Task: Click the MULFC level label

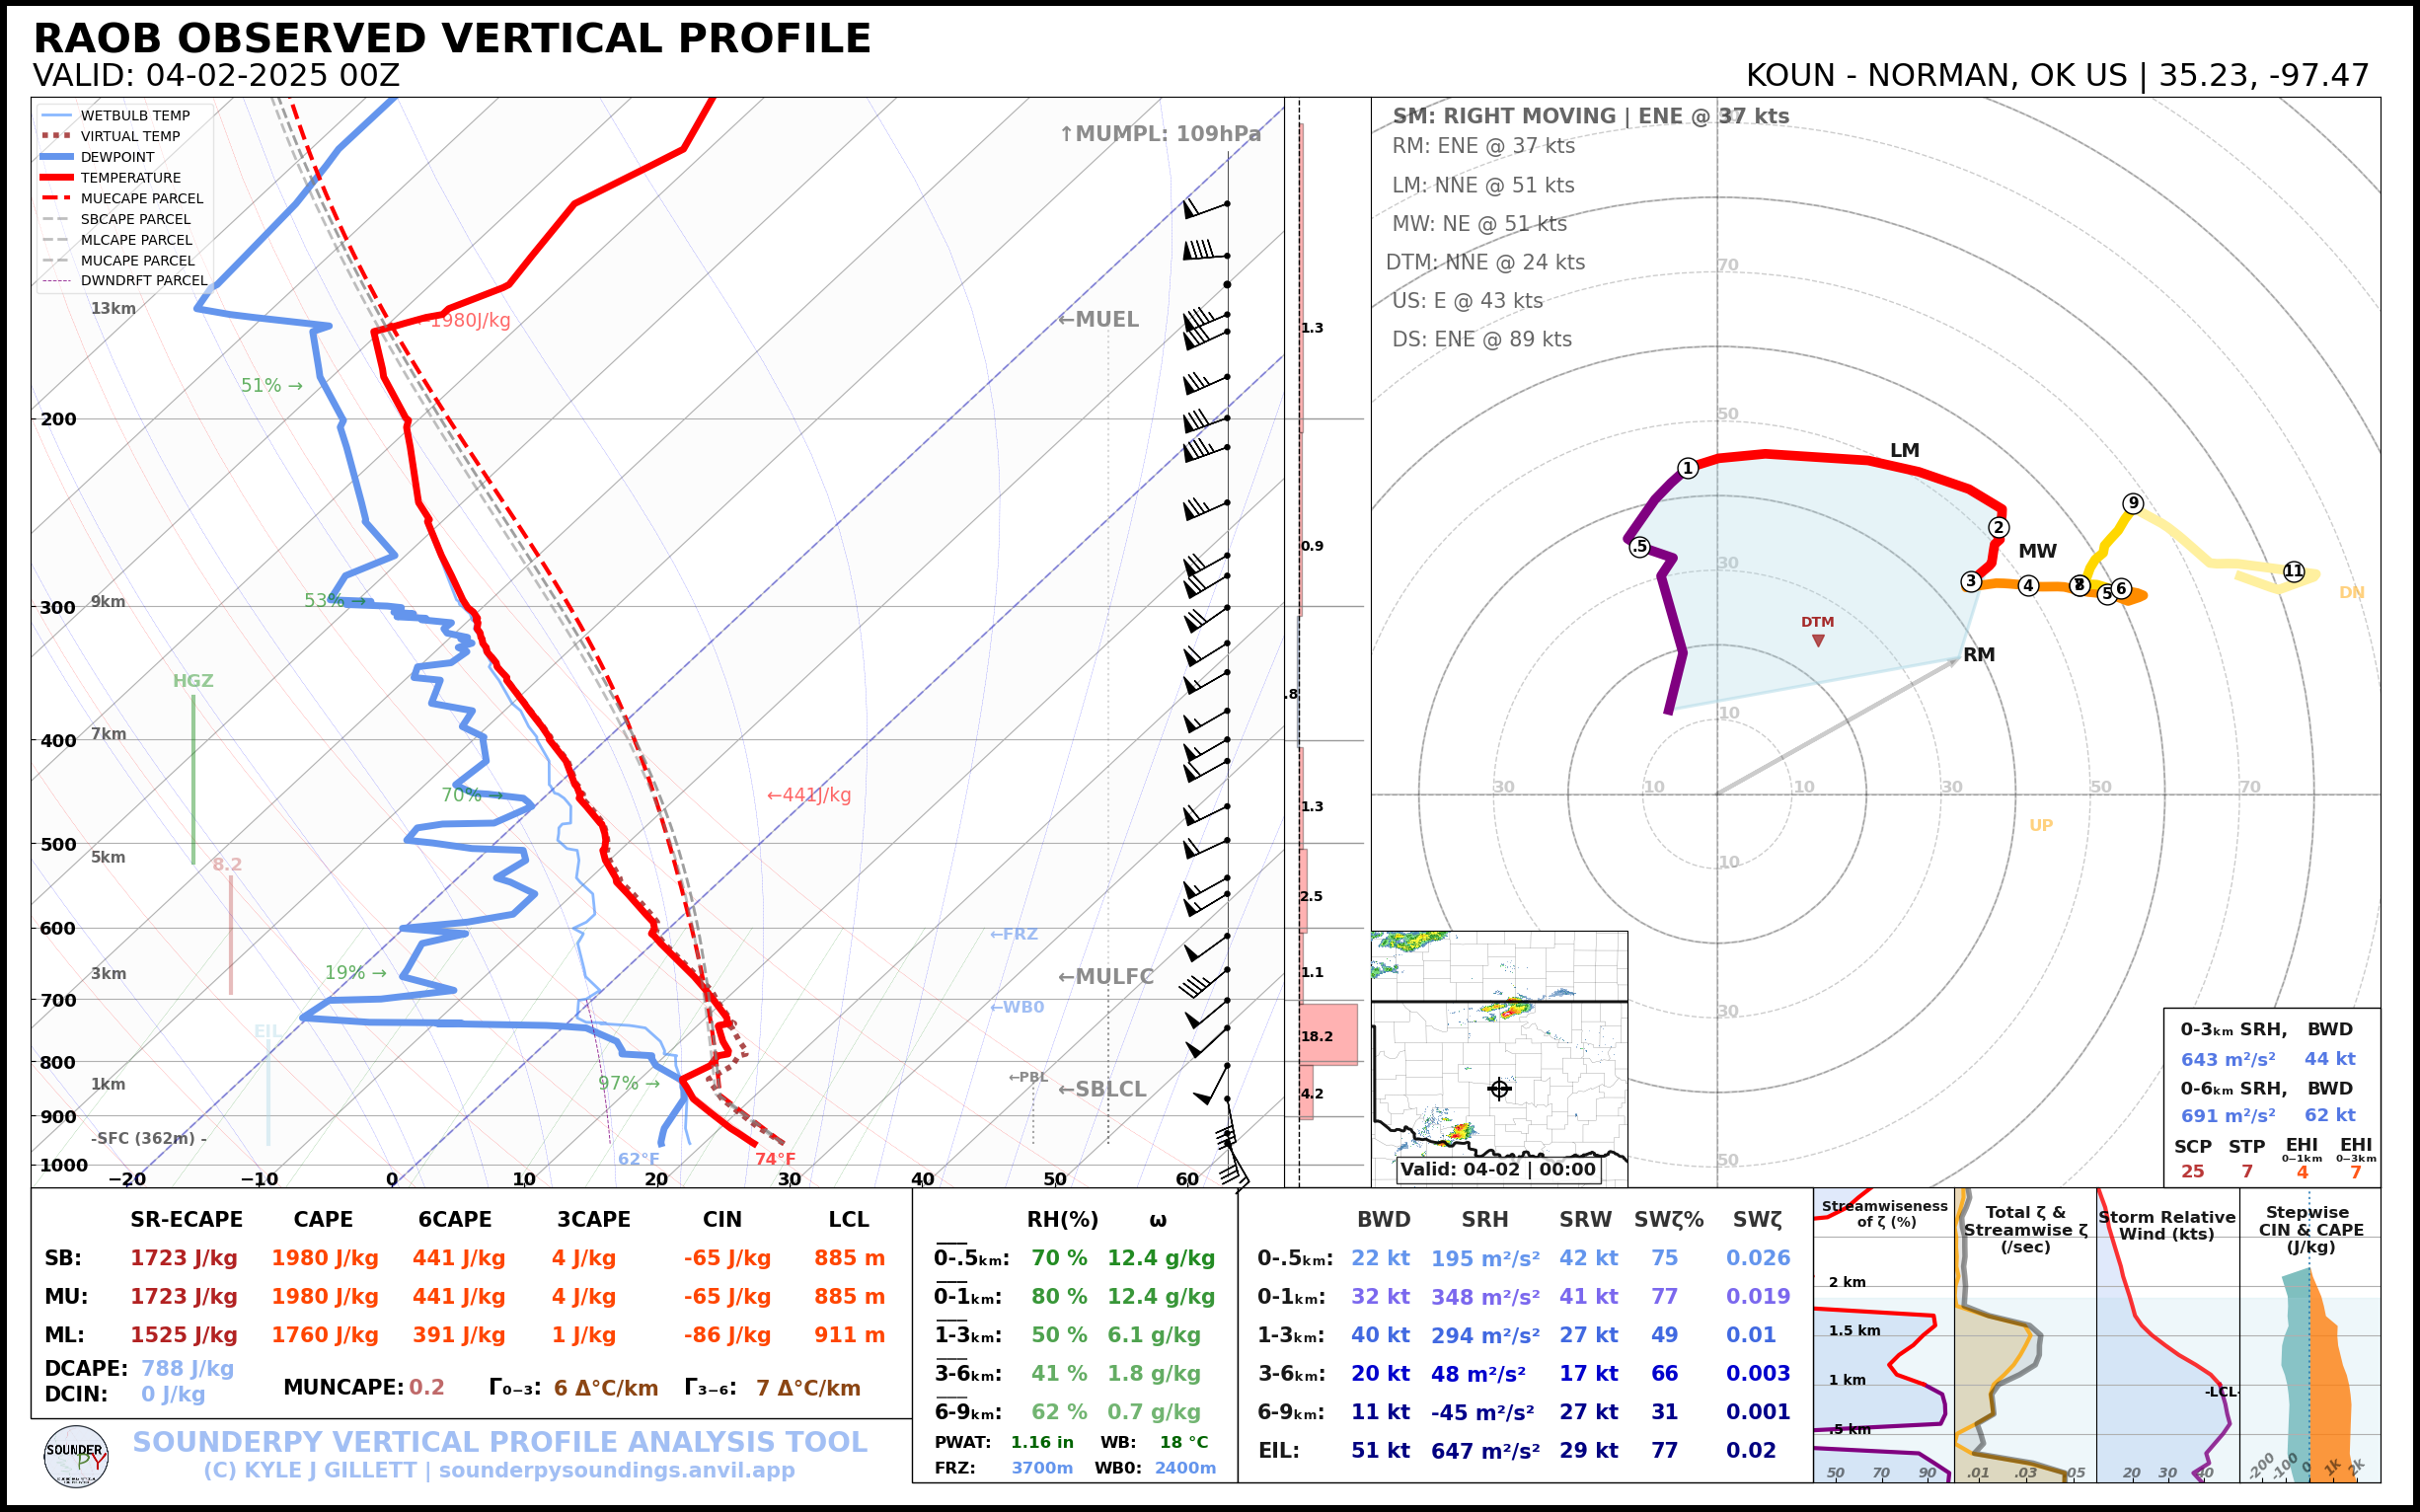Action: coord(1106,976)
